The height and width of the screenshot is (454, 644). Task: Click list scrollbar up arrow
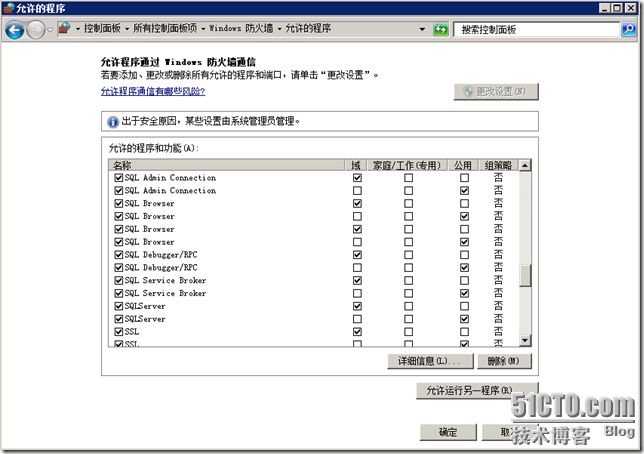[x=524, y=166]
